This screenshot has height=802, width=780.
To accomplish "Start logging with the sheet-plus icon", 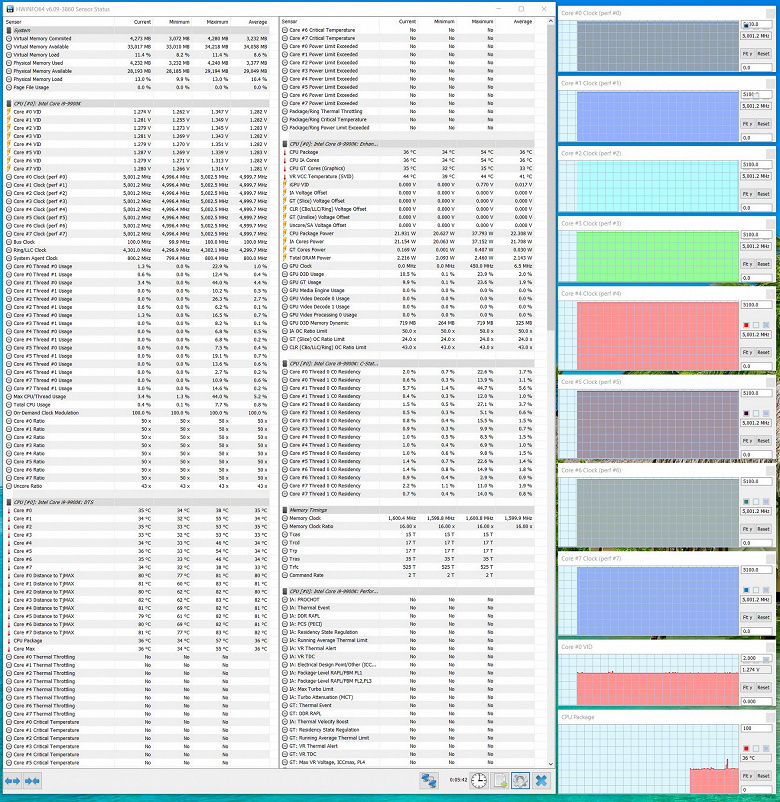I will 500,781.
